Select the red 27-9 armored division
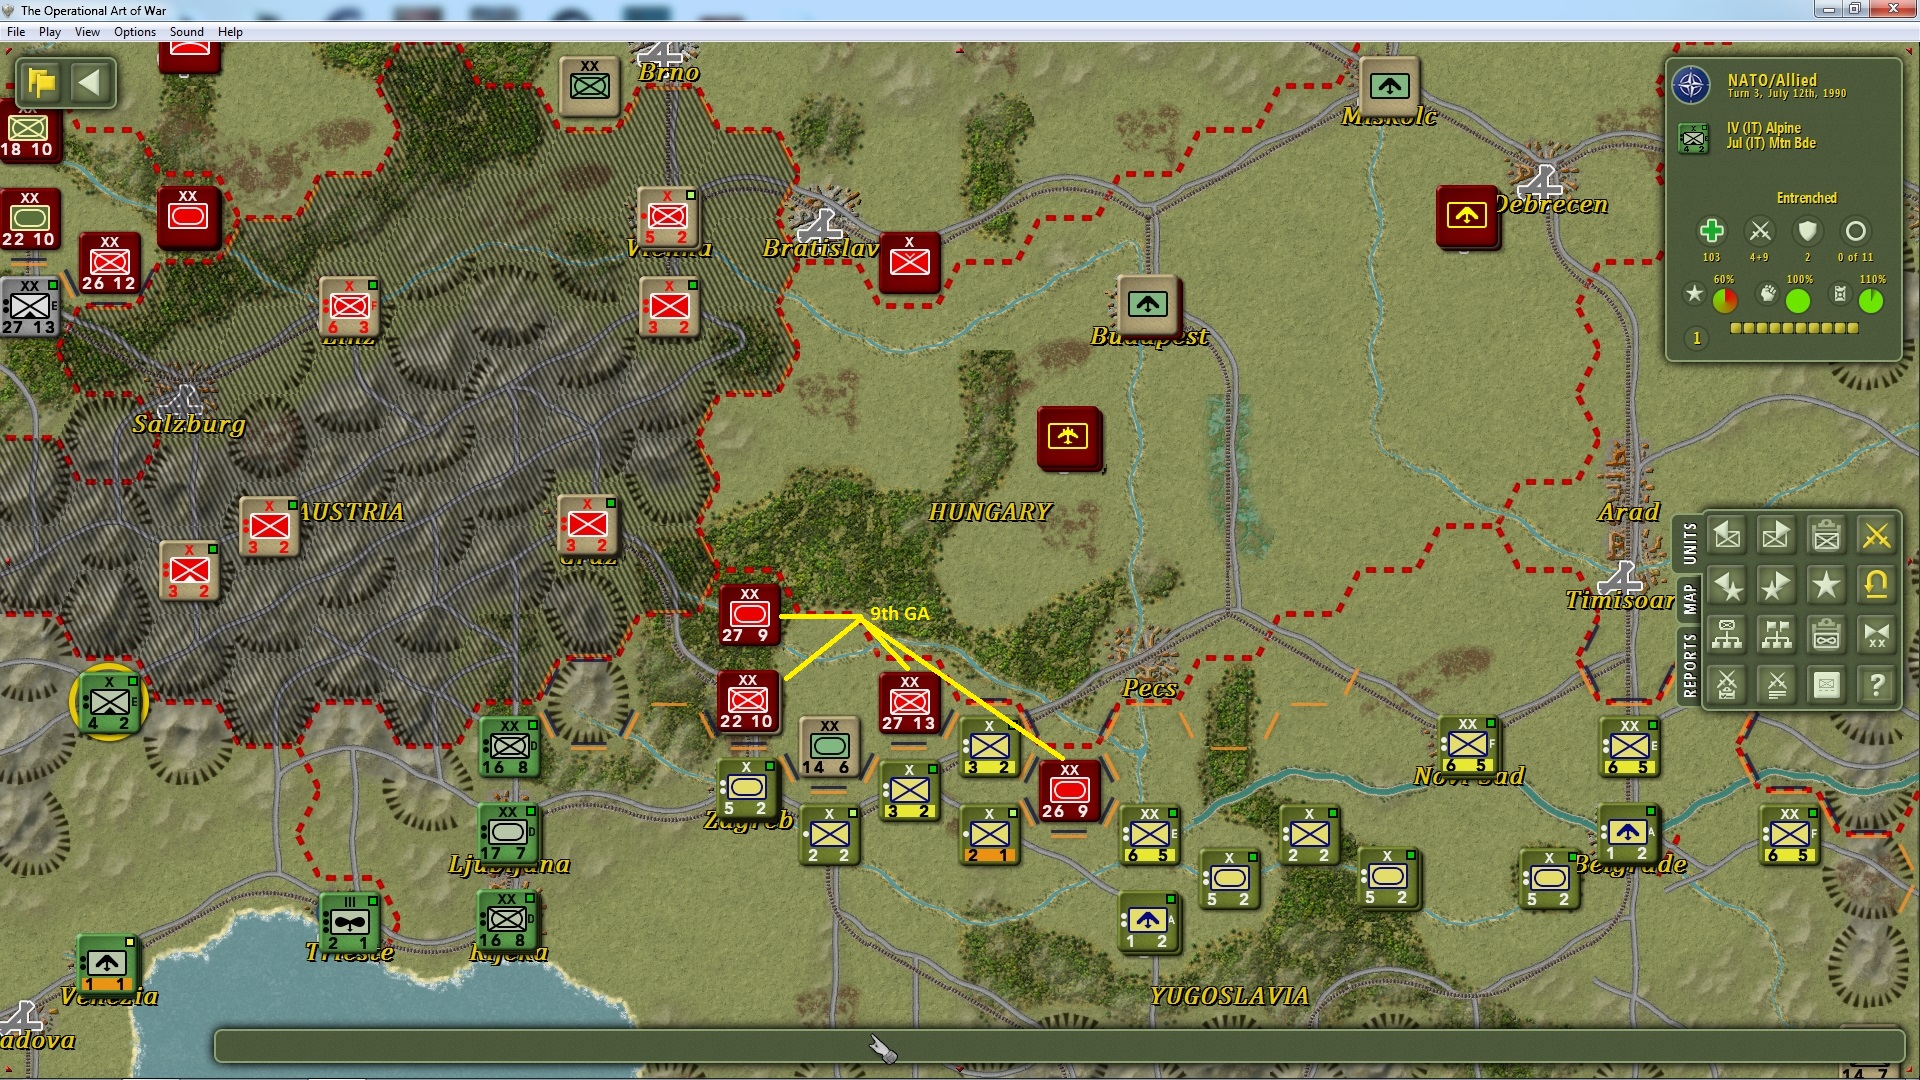This screenshot has width=1920, height=1080. (x=749, y=614)
